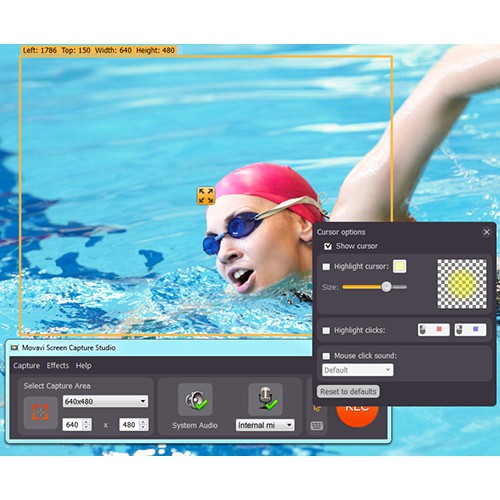Increase height with the 480 field's up arrow
This screenshot has width=500, height=500.
[x=144, y=422]
